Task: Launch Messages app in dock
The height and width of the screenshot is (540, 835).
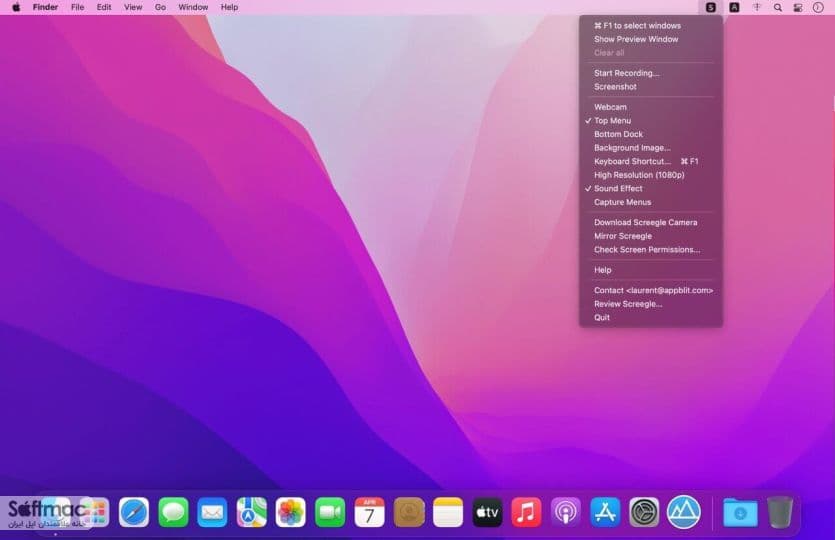Action: [173, 512]
